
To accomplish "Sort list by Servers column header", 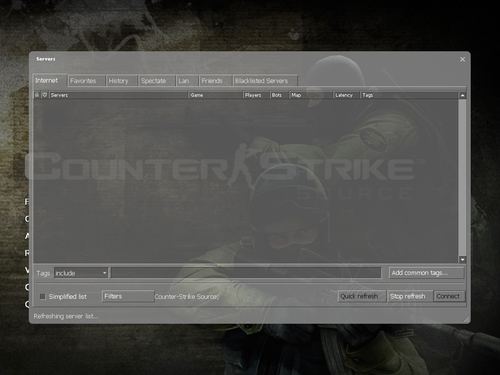I will pyautogui.click(x=118, y=95).
